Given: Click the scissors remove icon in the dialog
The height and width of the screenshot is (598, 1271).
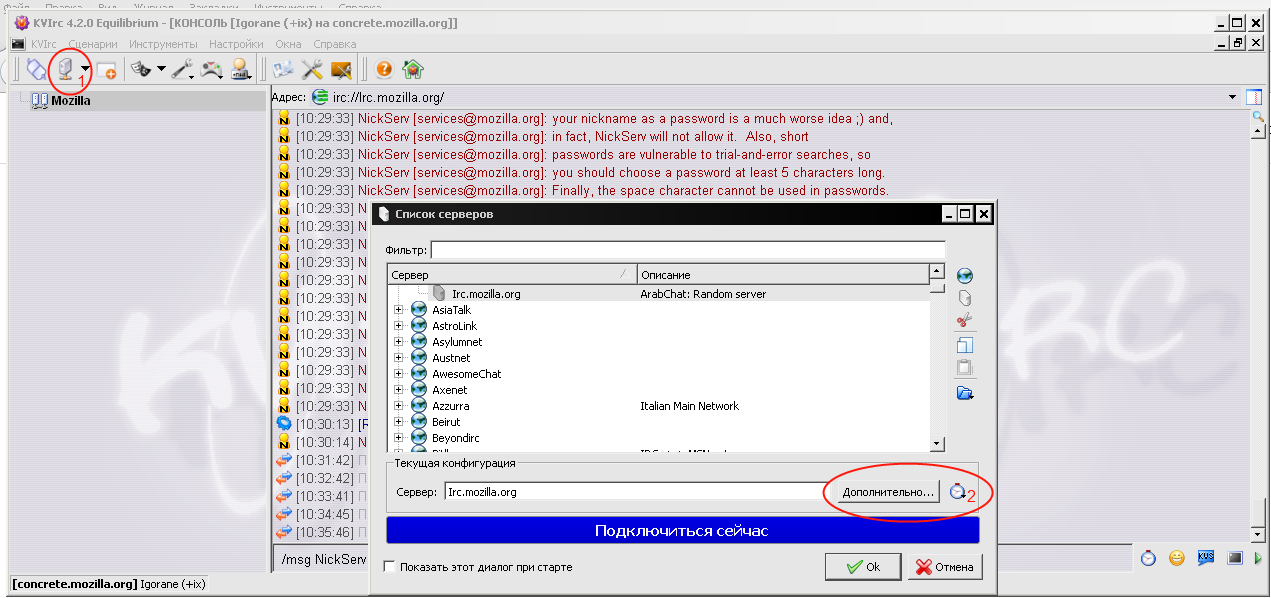Looking at the screenshot, I should tap(965, 320).
